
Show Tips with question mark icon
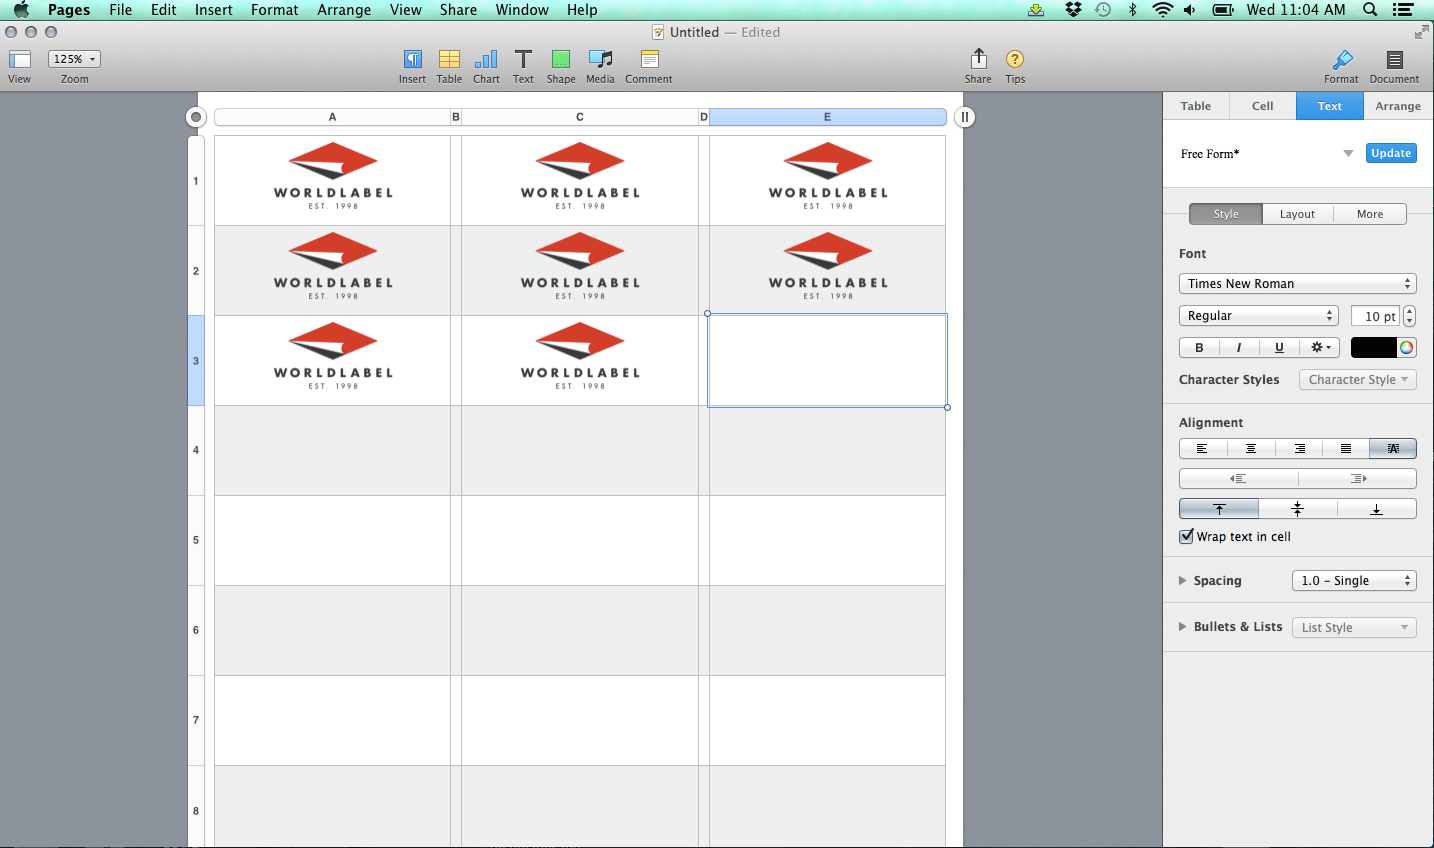coord(1015,59)
